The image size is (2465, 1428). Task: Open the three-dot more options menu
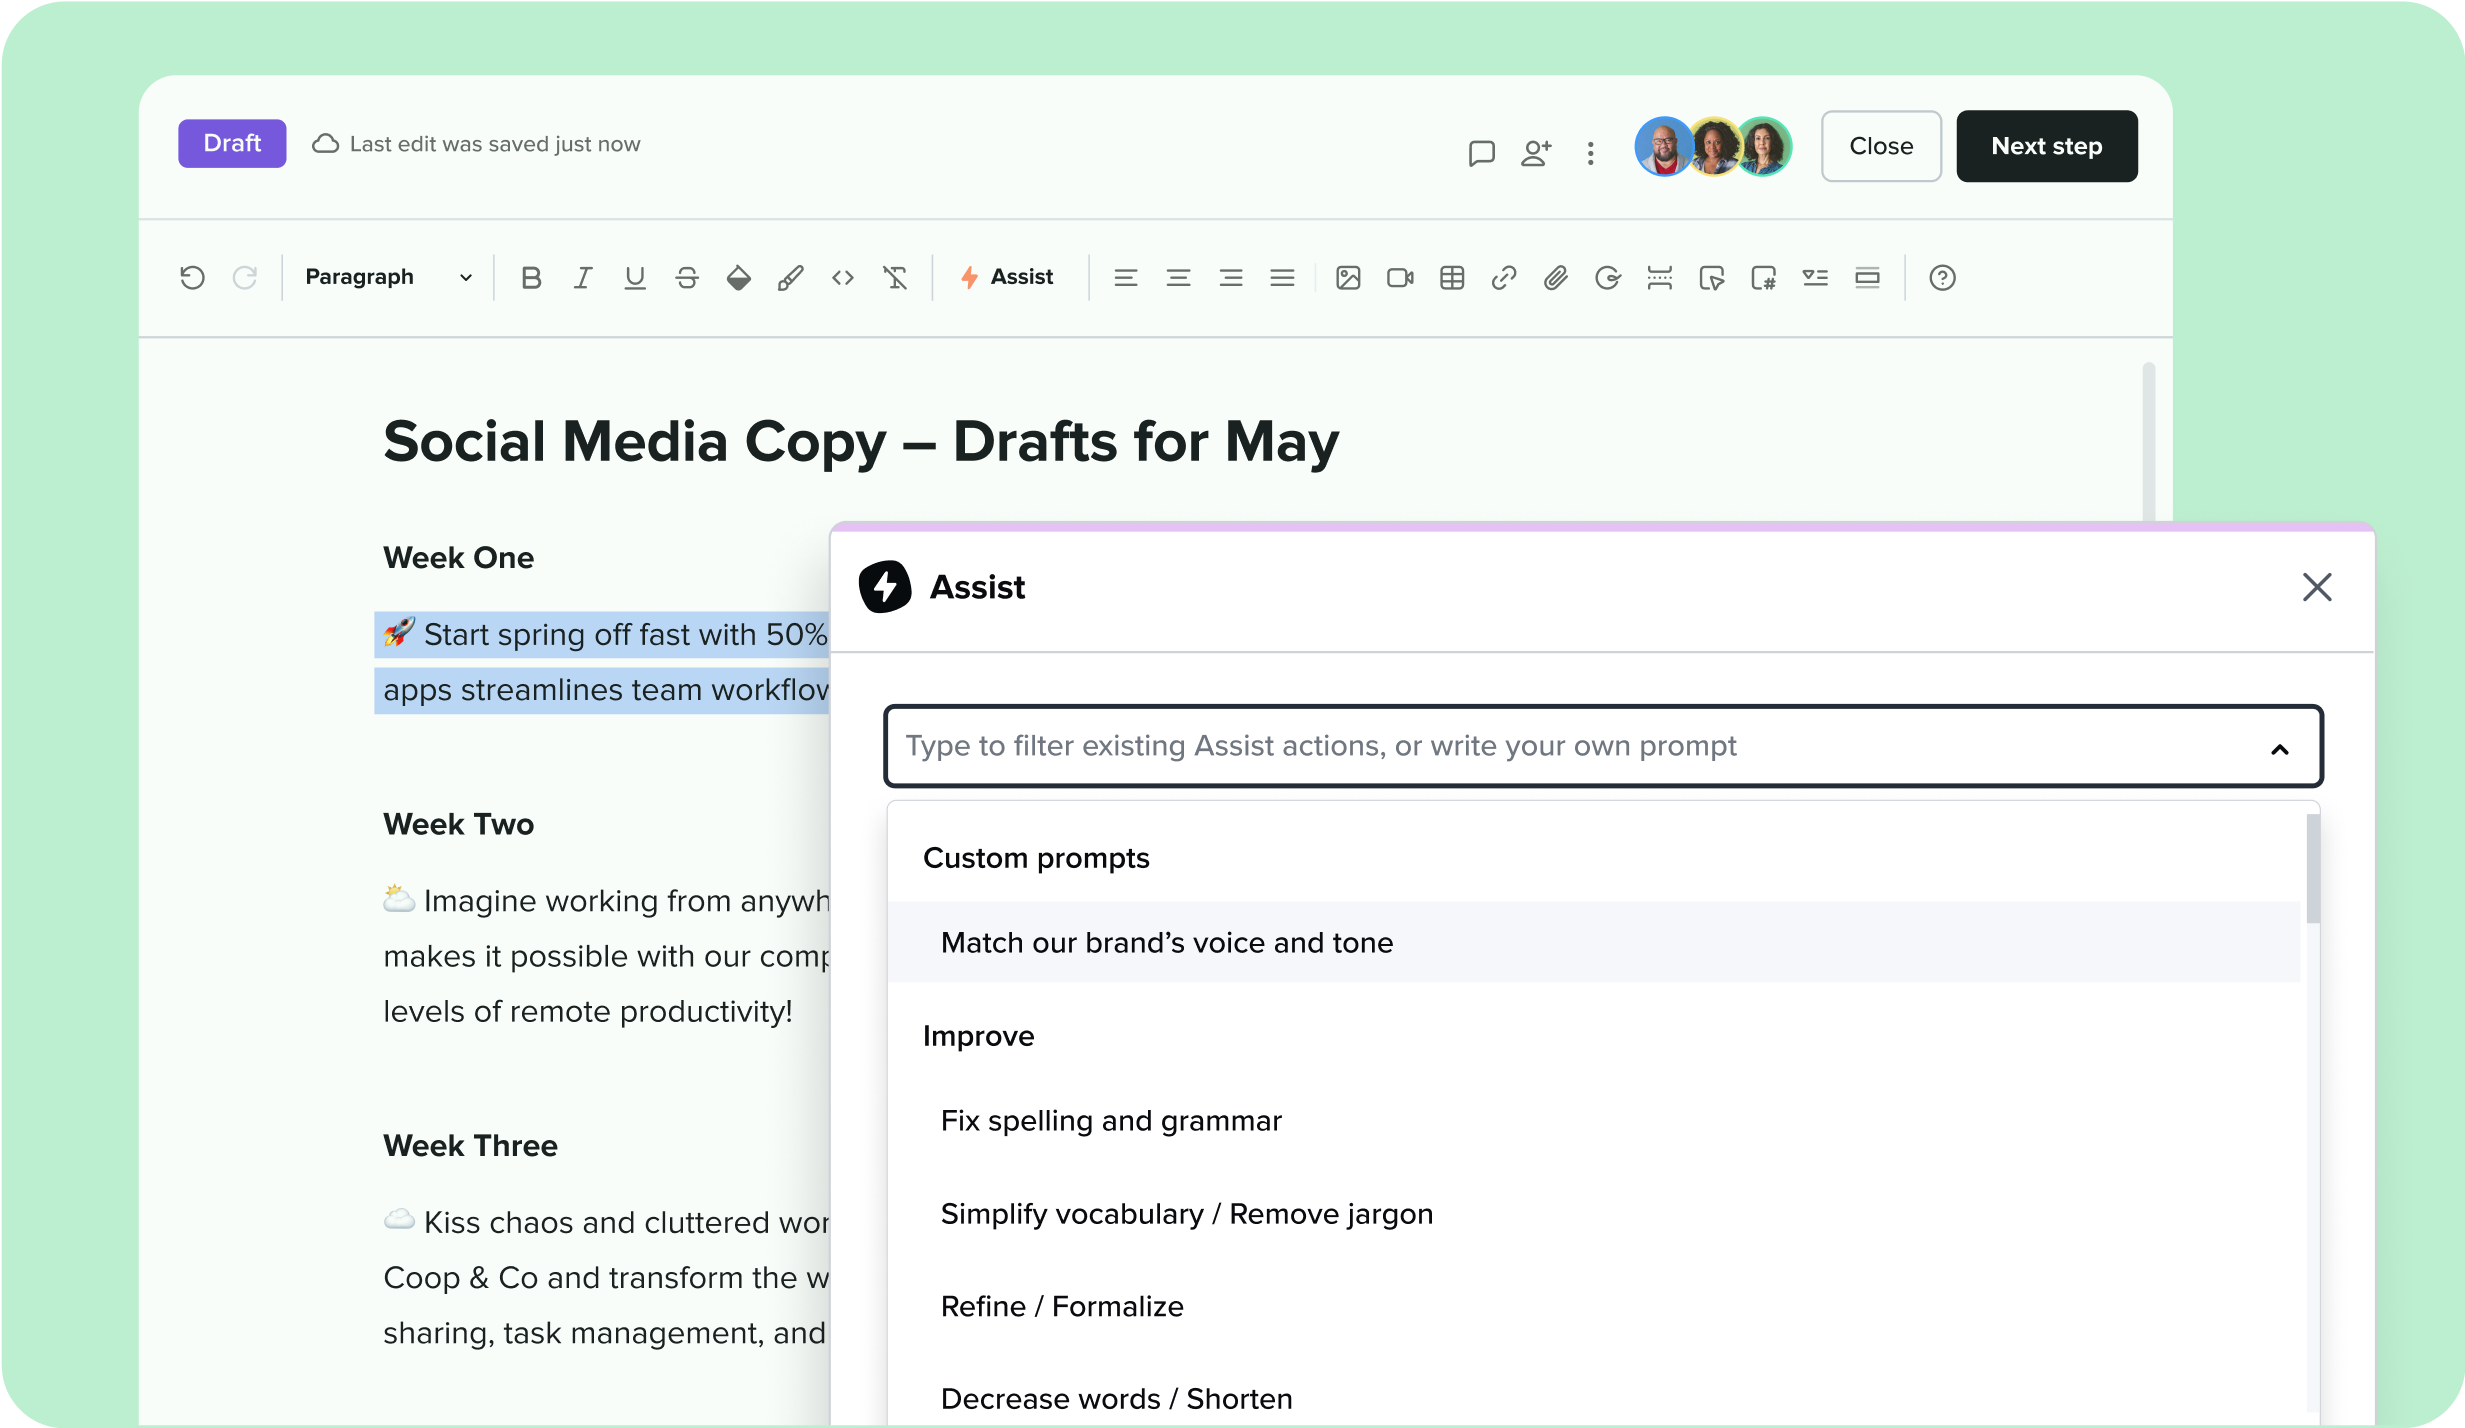point(1590,153)
